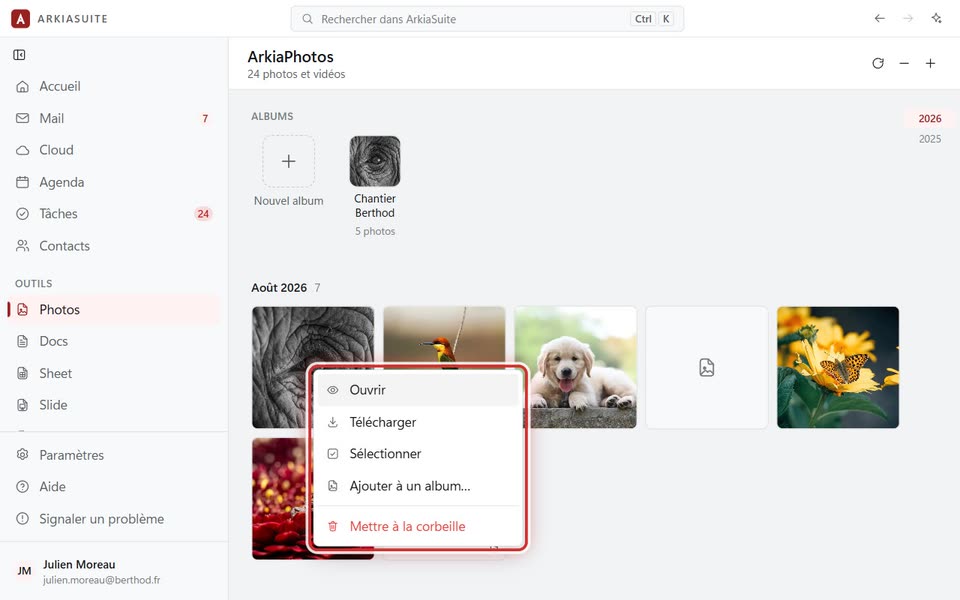The width and height of the screenshot is (960, 600).
Task: Choose Télécharger in the context menu
Action: click(418, 422)
